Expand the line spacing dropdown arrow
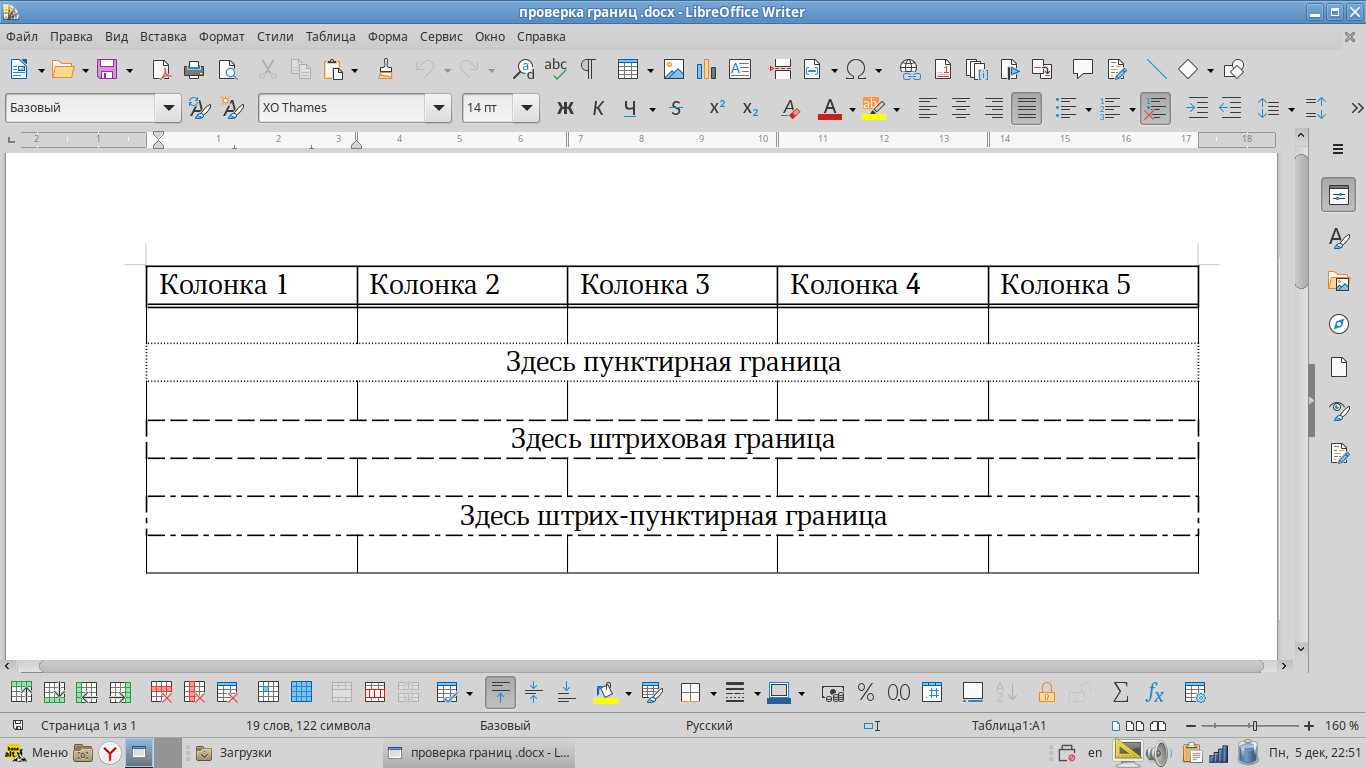Screen dimensions: 1366x768 tap(1291, 108)
